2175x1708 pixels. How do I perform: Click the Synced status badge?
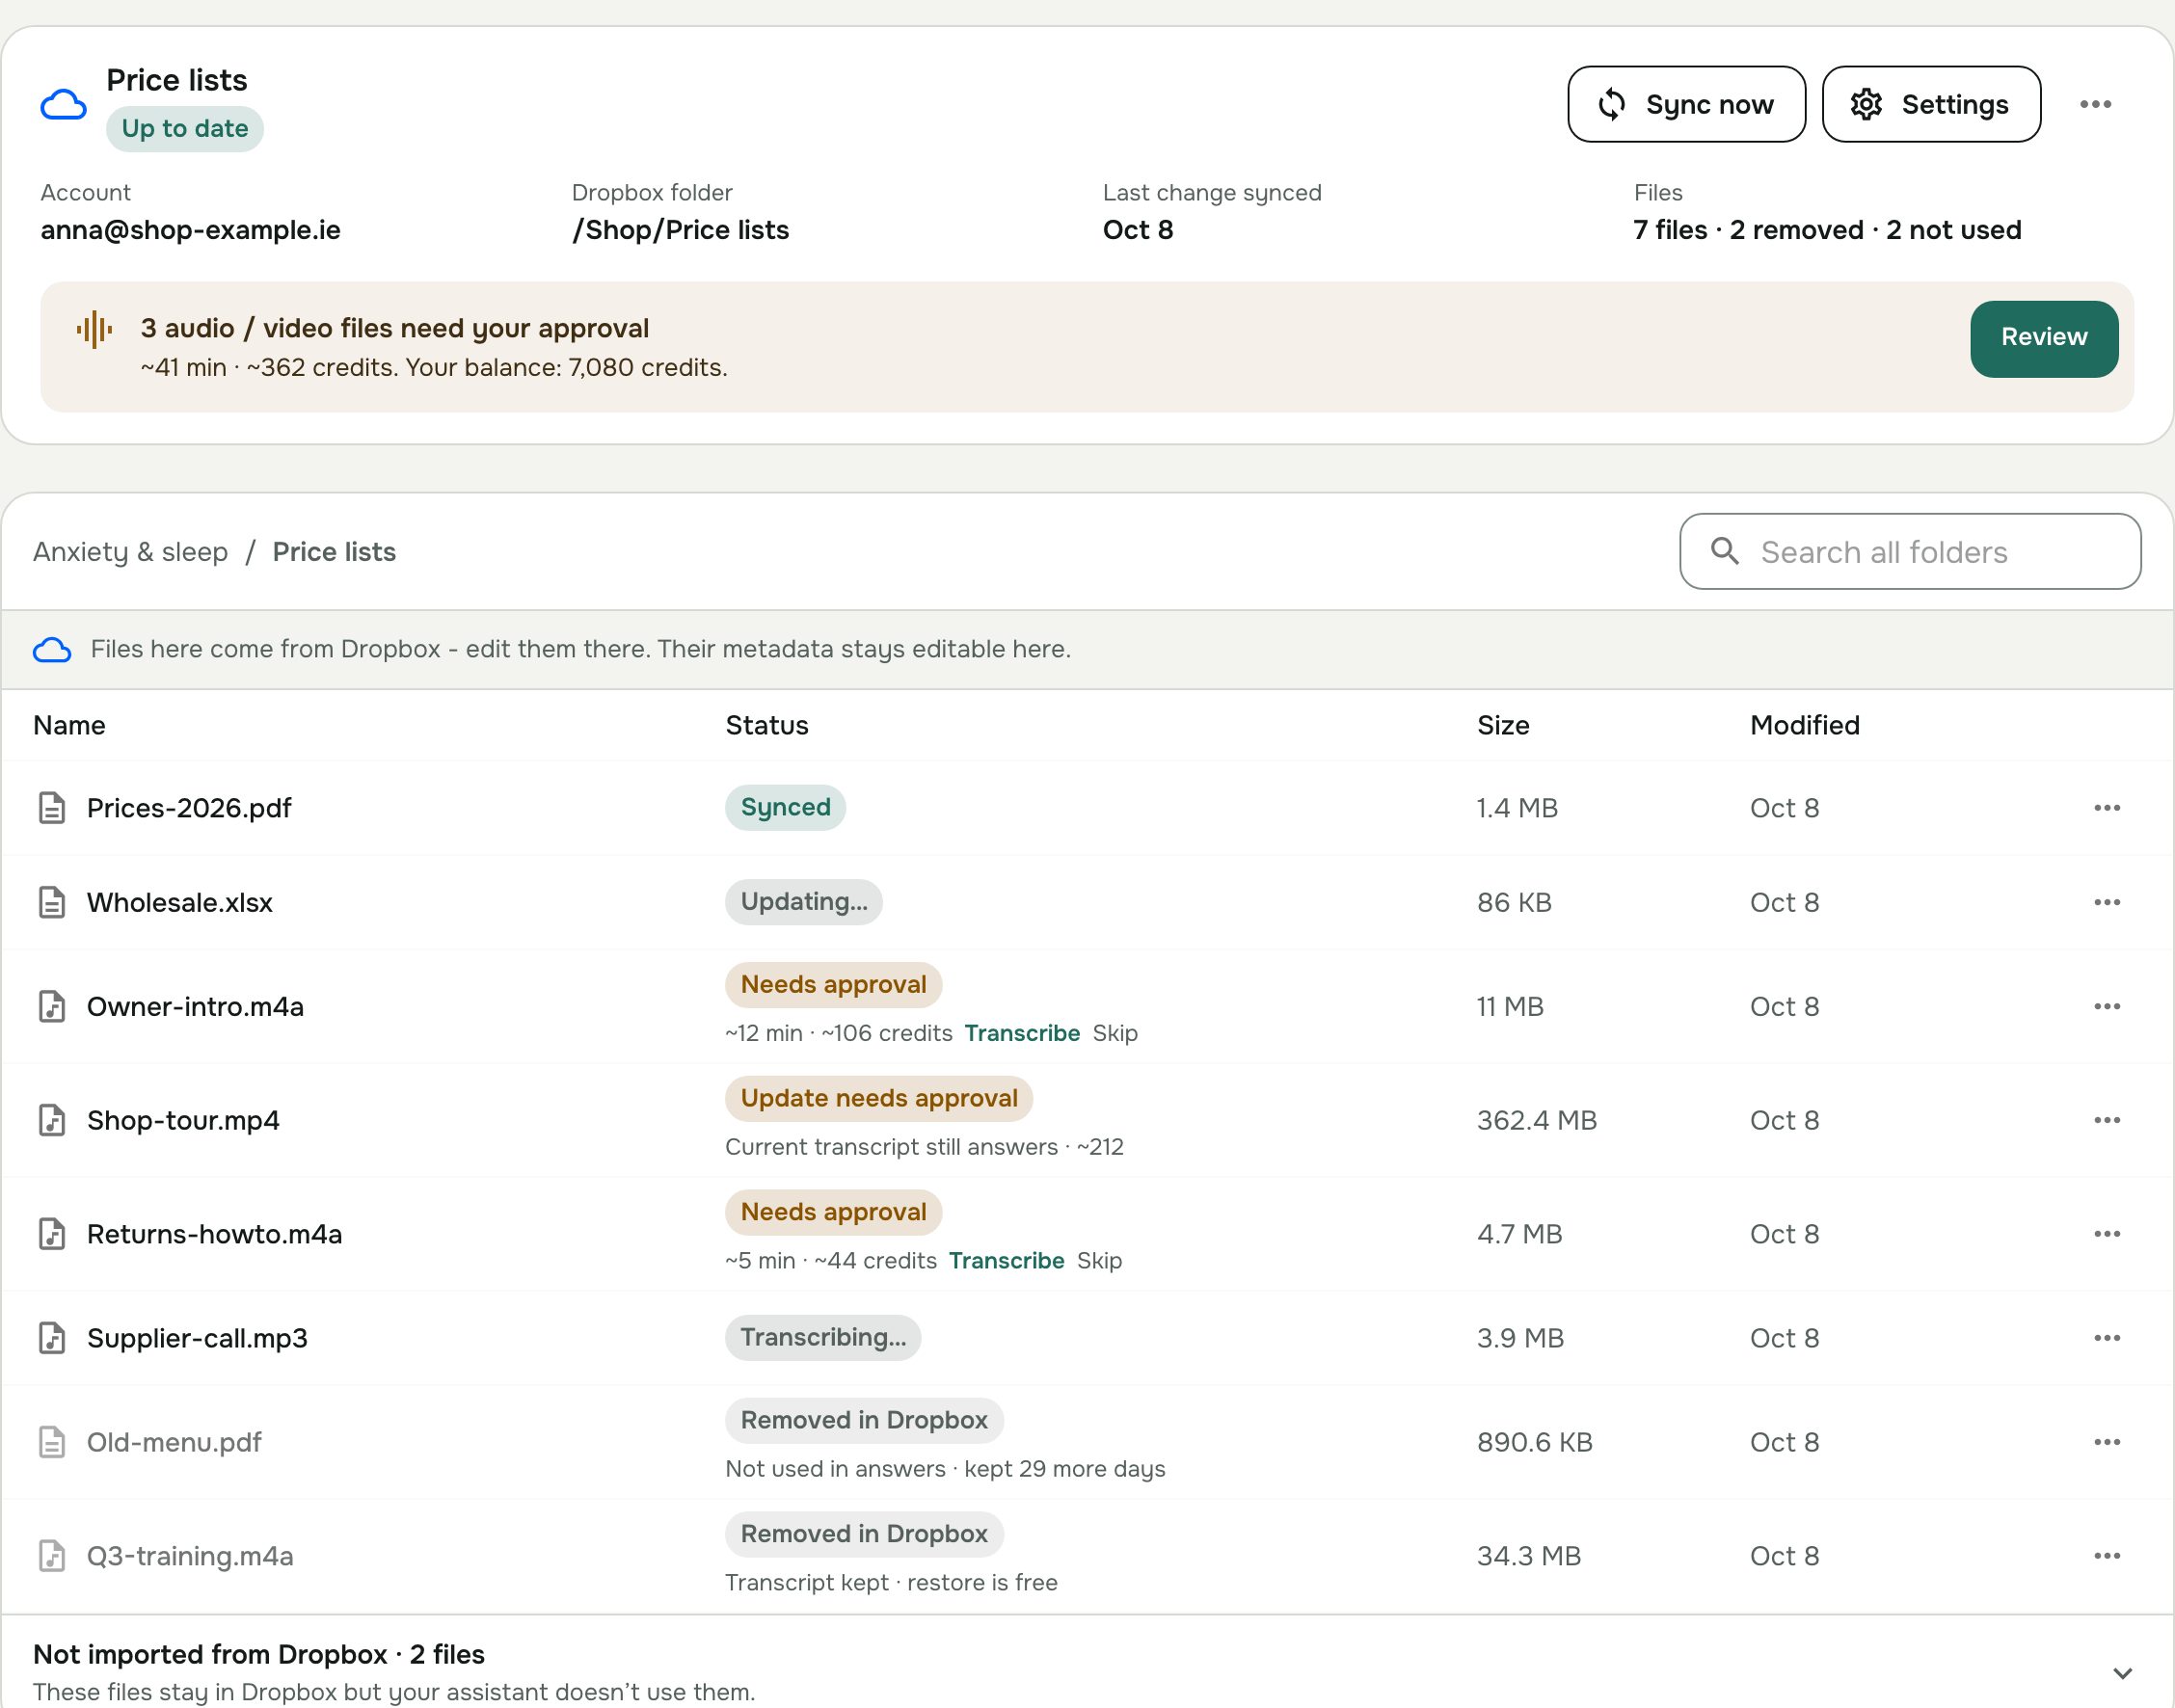click(x=785, y=808)
